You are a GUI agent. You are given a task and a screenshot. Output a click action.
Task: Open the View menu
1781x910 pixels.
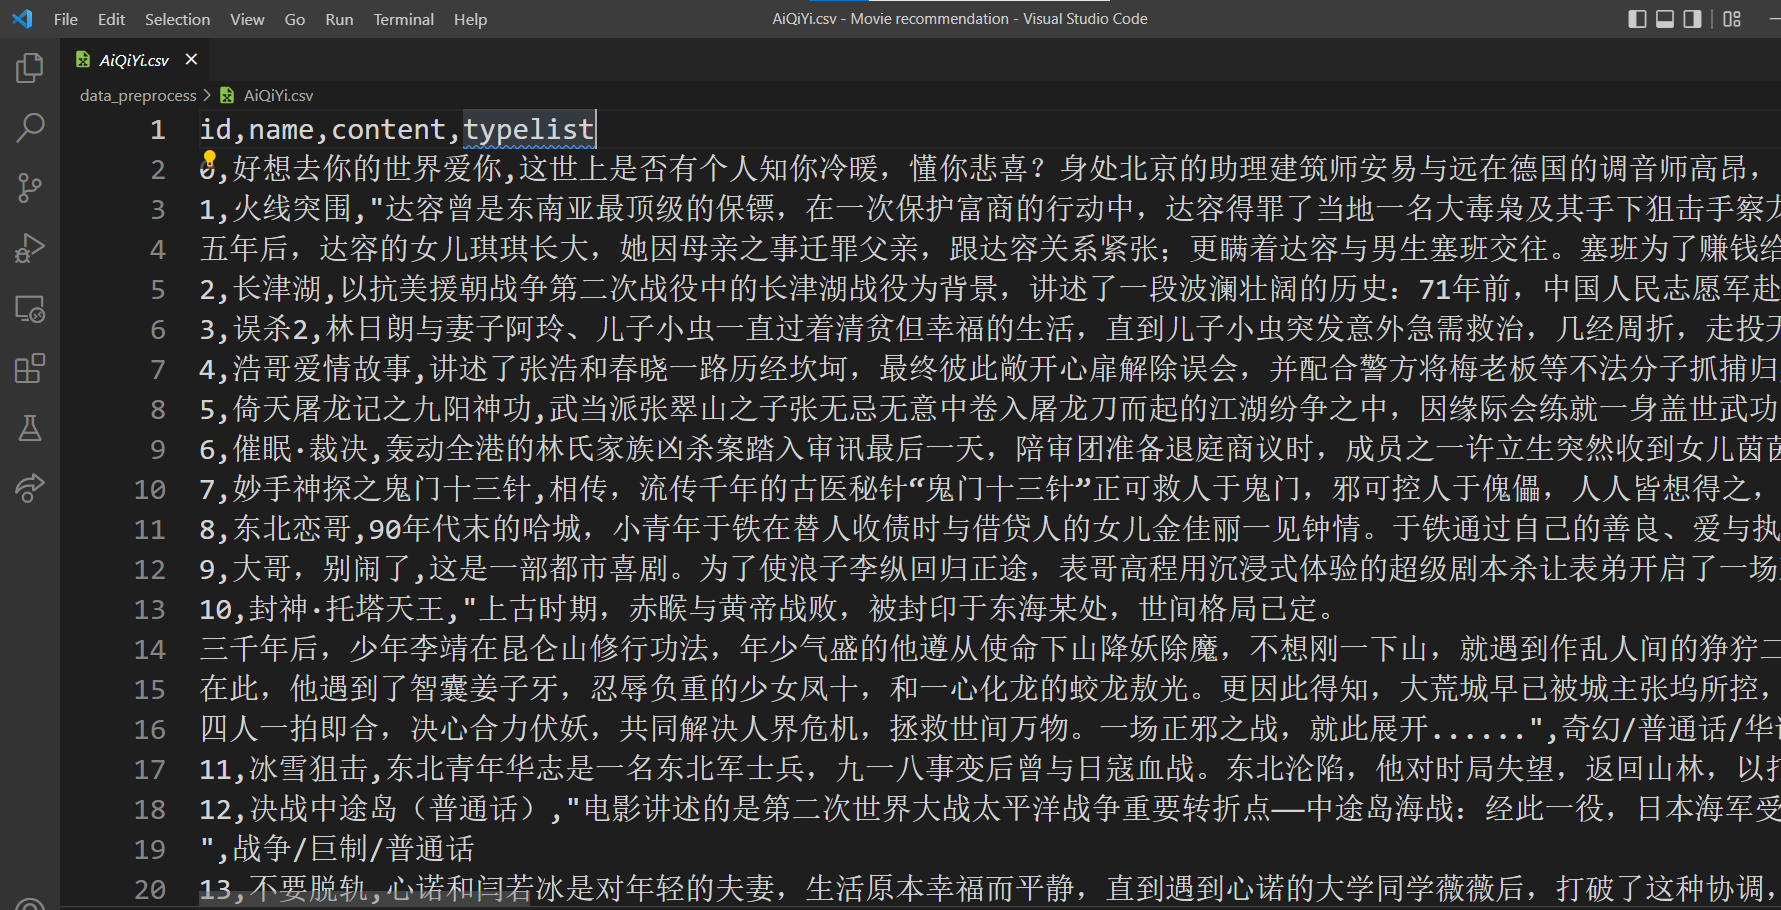point(247,19)
